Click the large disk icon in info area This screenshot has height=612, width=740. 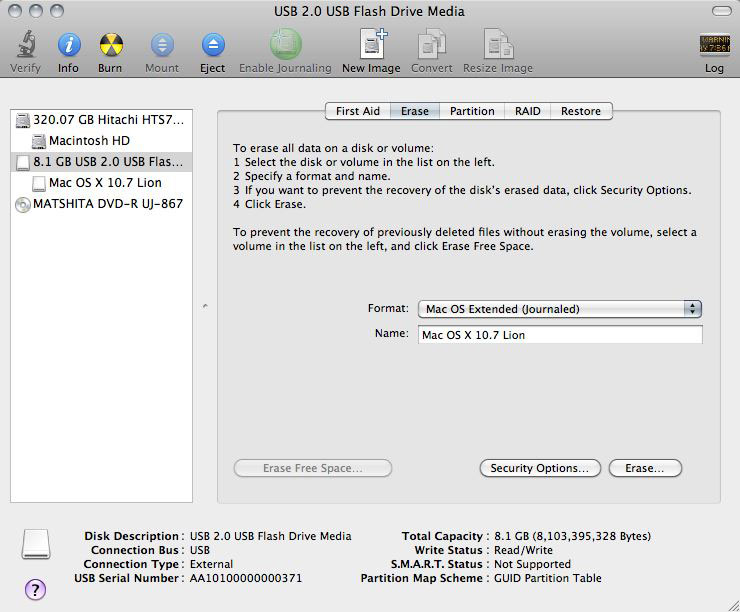(36, 544)
